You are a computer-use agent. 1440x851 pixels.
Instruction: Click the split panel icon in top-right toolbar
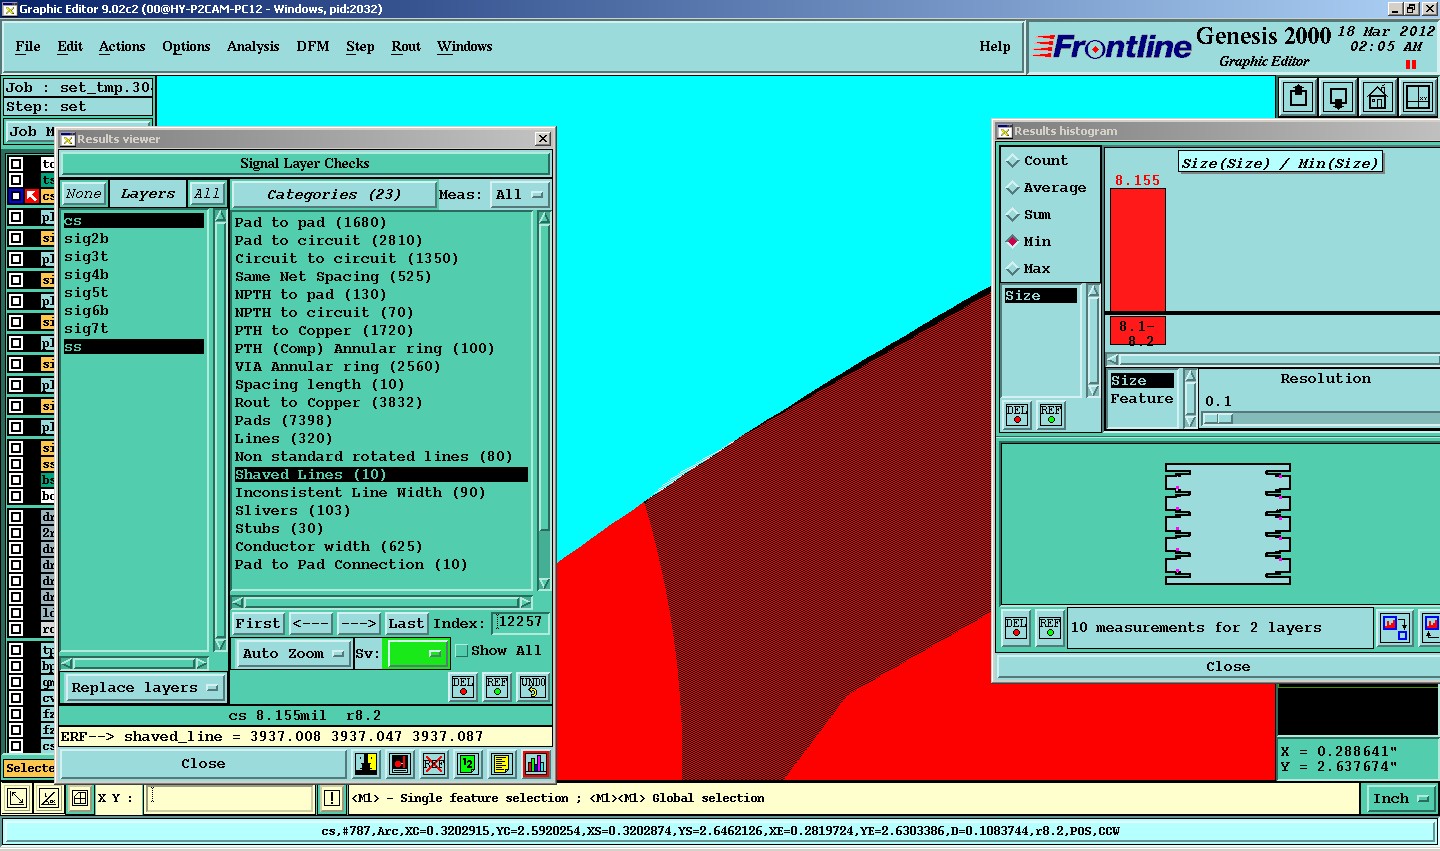point(1418,98)
